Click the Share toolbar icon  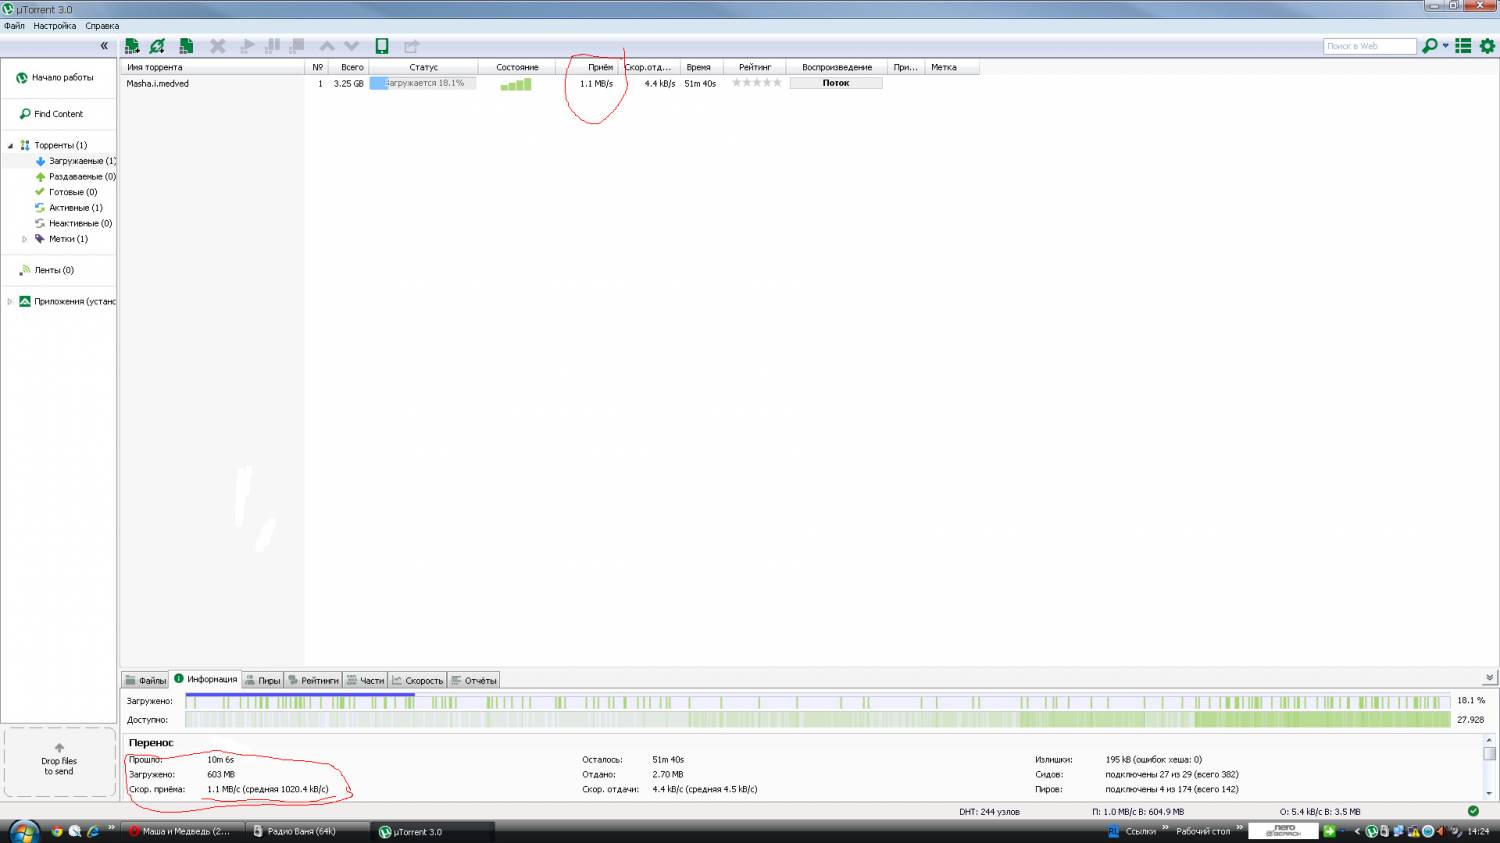(411, 46)
